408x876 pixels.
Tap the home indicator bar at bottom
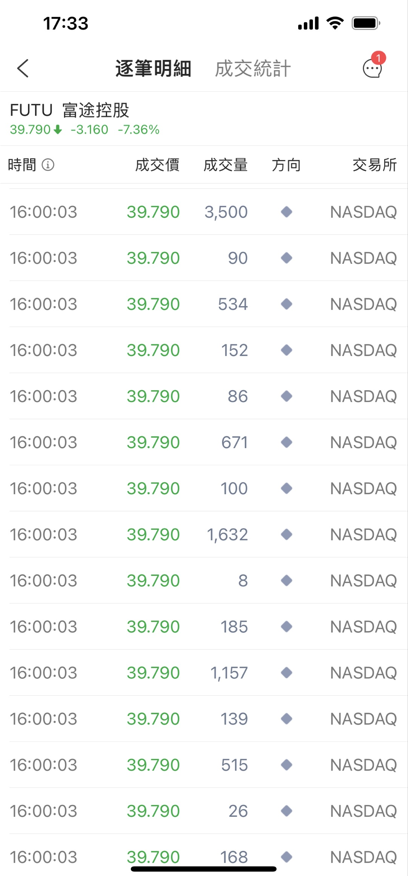204,869
